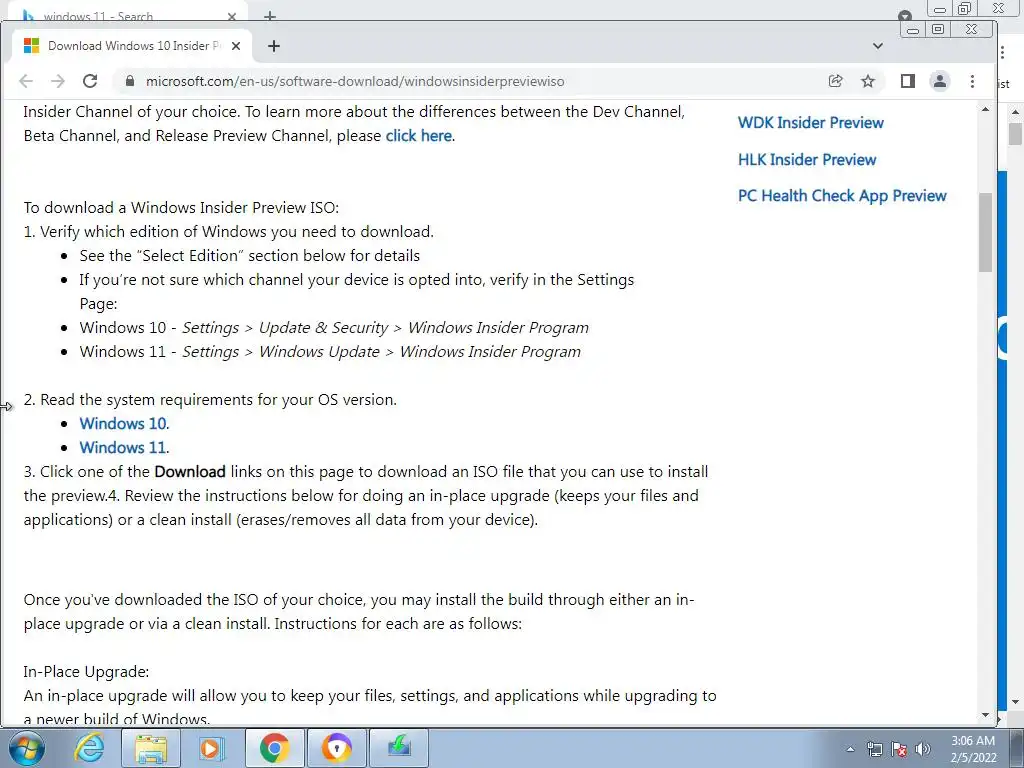Open Windows Explorer folder from taskbar
The width and height of the screenshot is (1024, 768).
152,748
